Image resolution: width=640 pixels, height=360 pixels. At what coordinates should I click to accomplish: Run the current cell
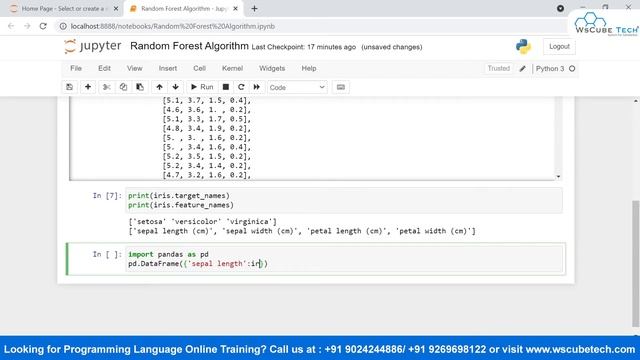202,87
